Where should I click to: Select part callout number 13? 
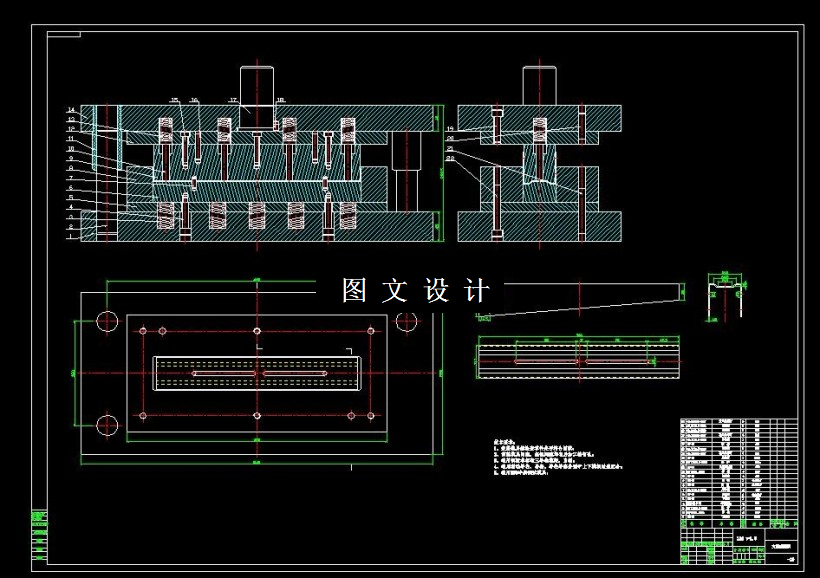71,119
